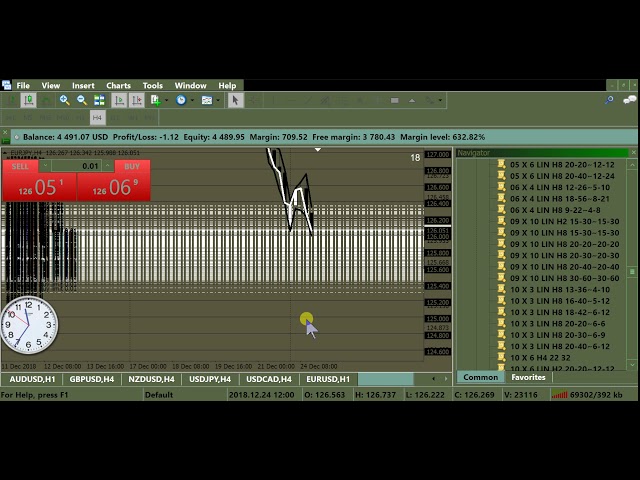Screen dimensions: 640x480
Task: Click the search magnifier icon at top right
Action: click(x=610, y=100)
